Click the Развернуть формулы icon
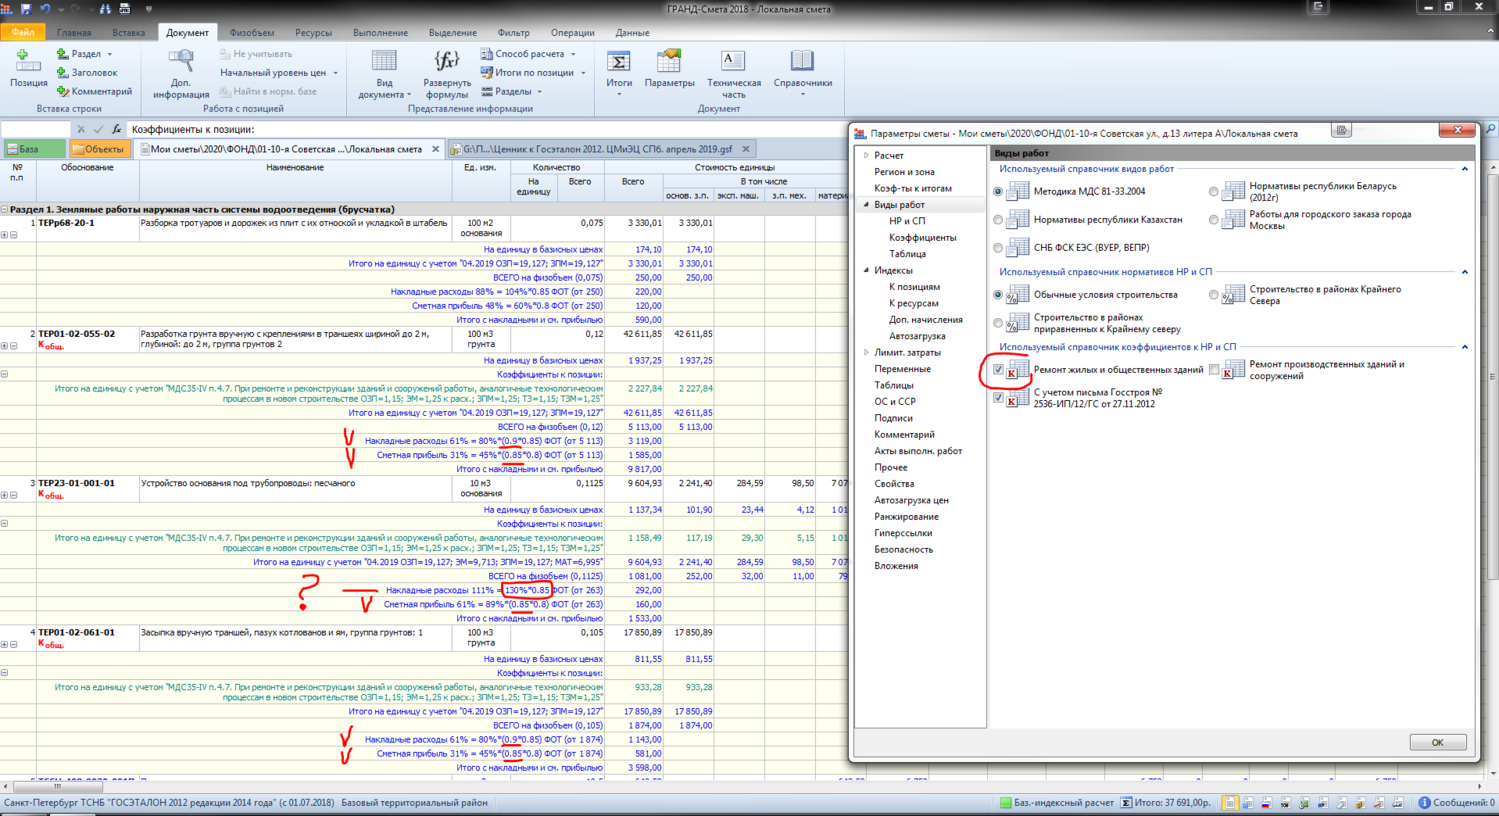Image resolution: width=1499 pixels, height=816 pixels. [x=446, y=62]
